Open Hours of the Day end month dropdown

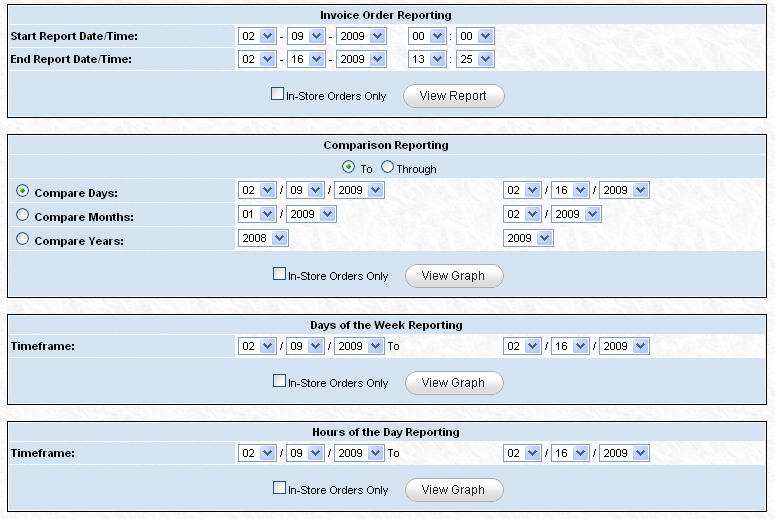[522, 453]
